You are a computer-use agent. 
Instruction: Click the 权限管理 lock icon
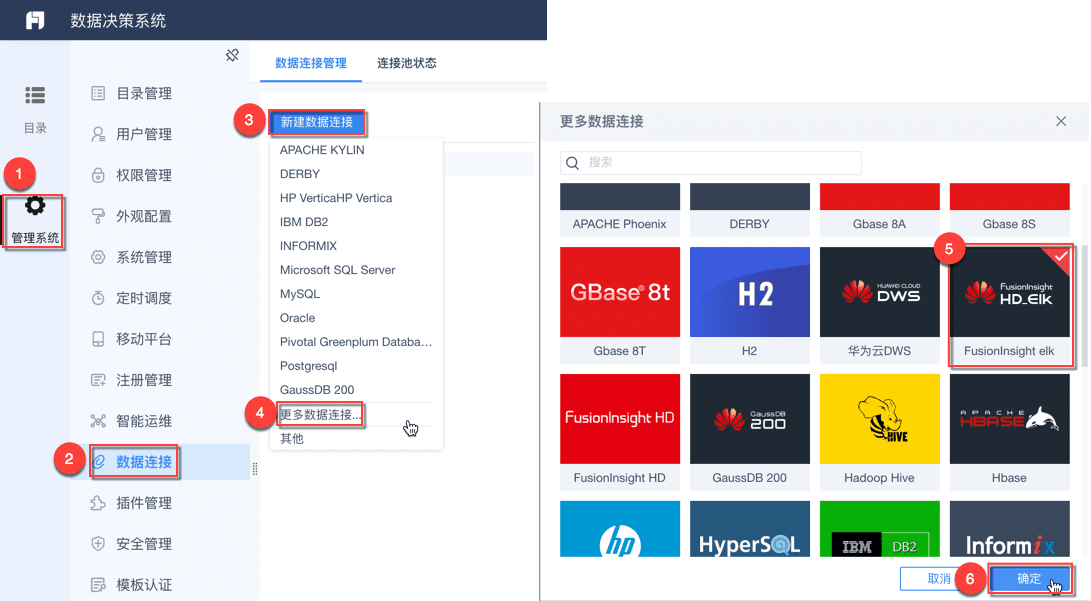pos(98,175)
